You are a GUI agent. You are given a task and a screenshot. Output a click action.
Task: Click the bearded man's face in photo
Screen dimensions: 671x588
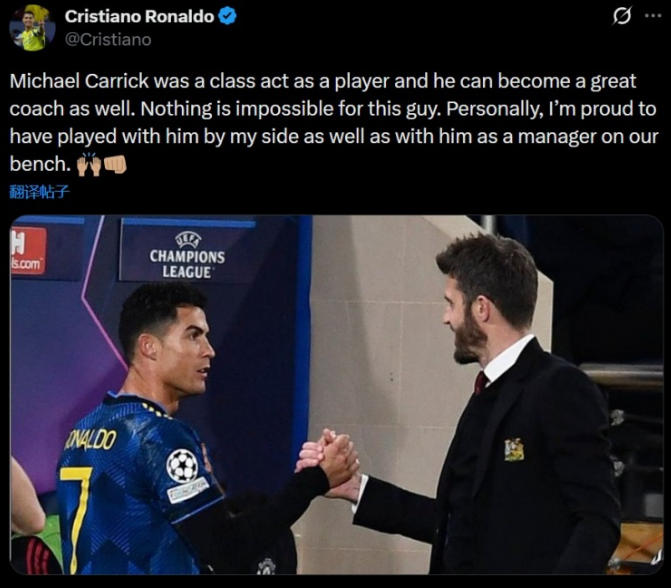(464, 324)
